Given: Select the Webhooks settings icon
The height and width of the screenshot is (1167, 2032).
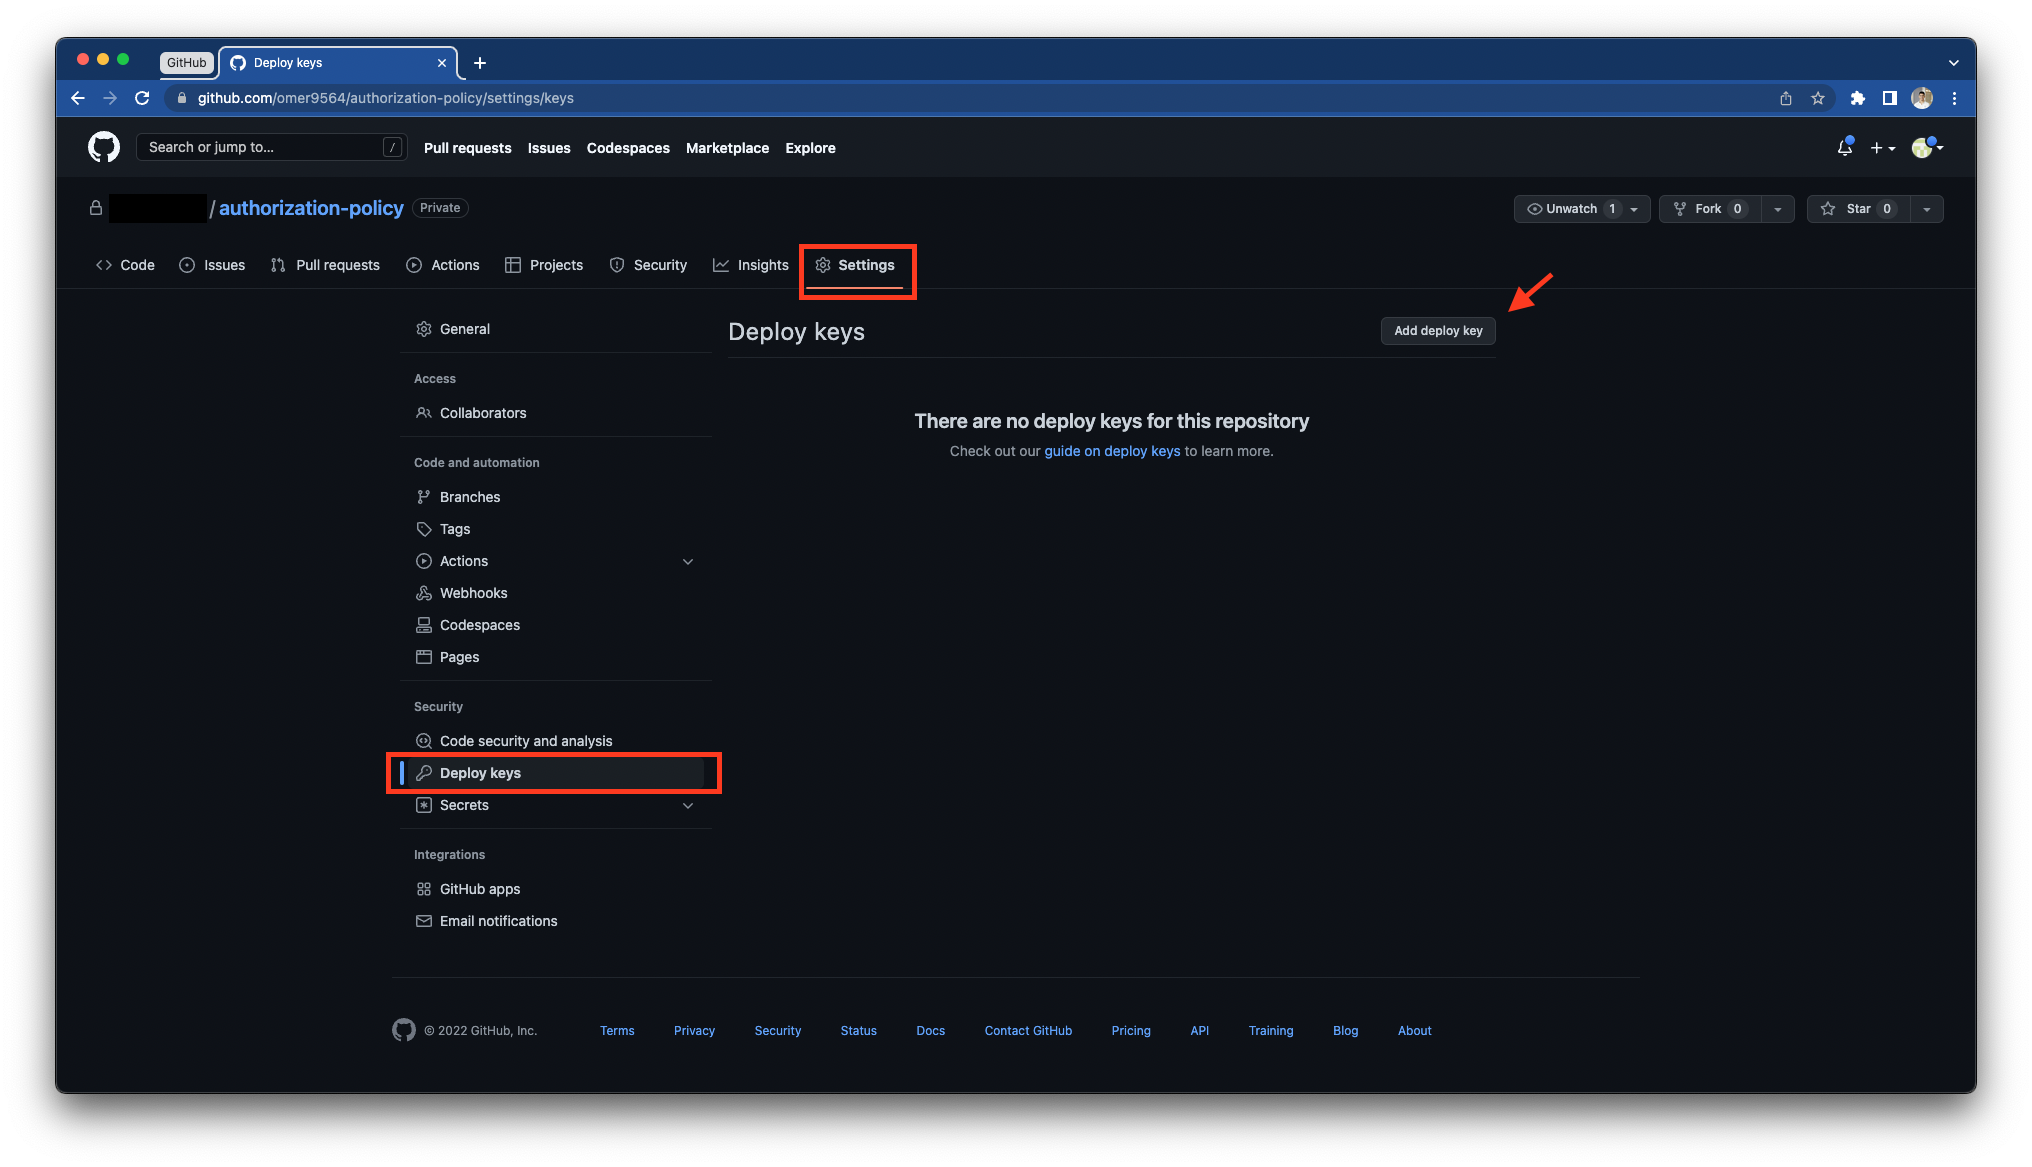Looking at the screenshot, I should 425,593.
